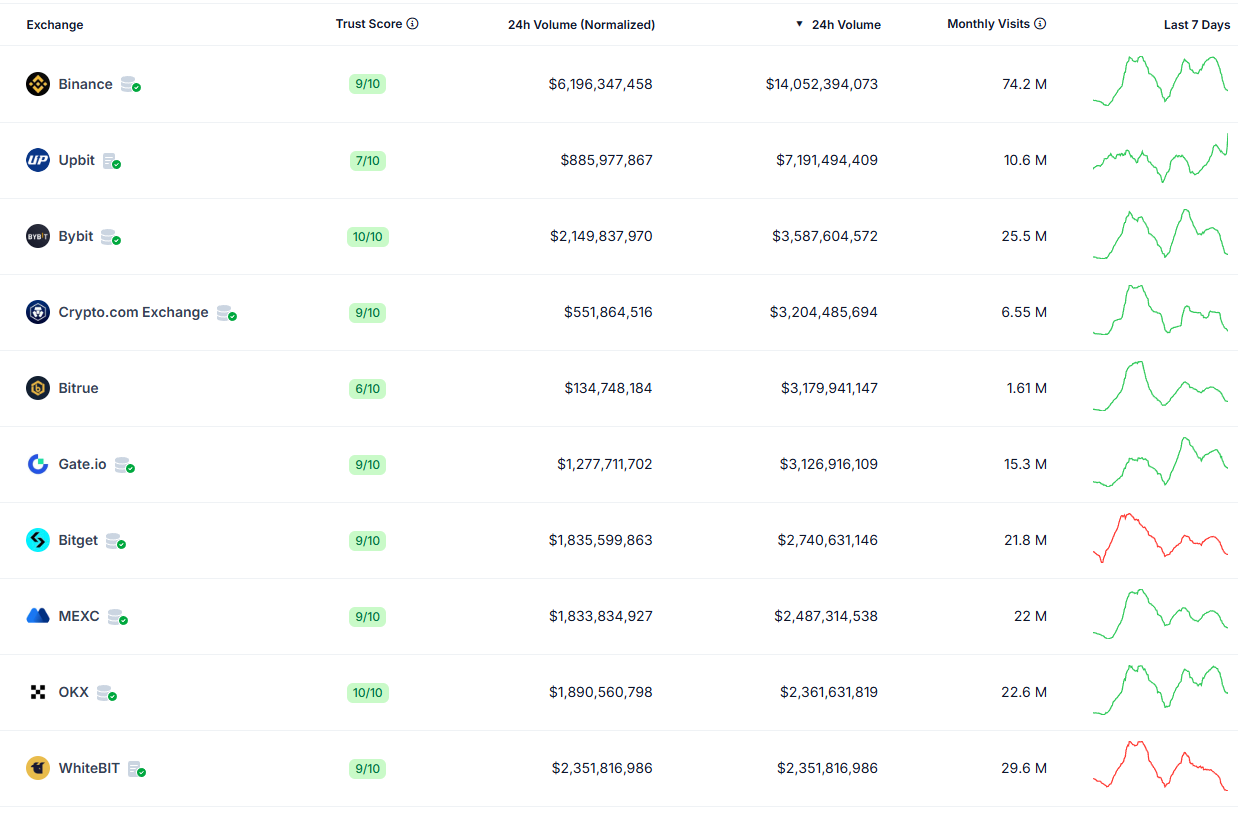Click the WhiteBIT logo icon

38,768
